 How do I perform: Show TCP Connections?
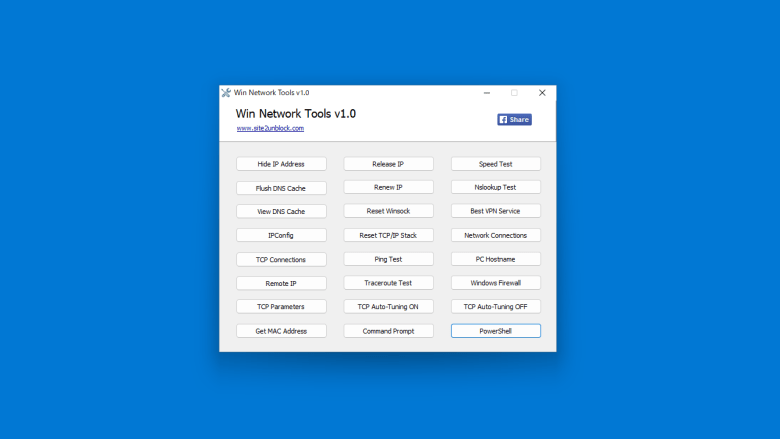(x=281, y=260)
